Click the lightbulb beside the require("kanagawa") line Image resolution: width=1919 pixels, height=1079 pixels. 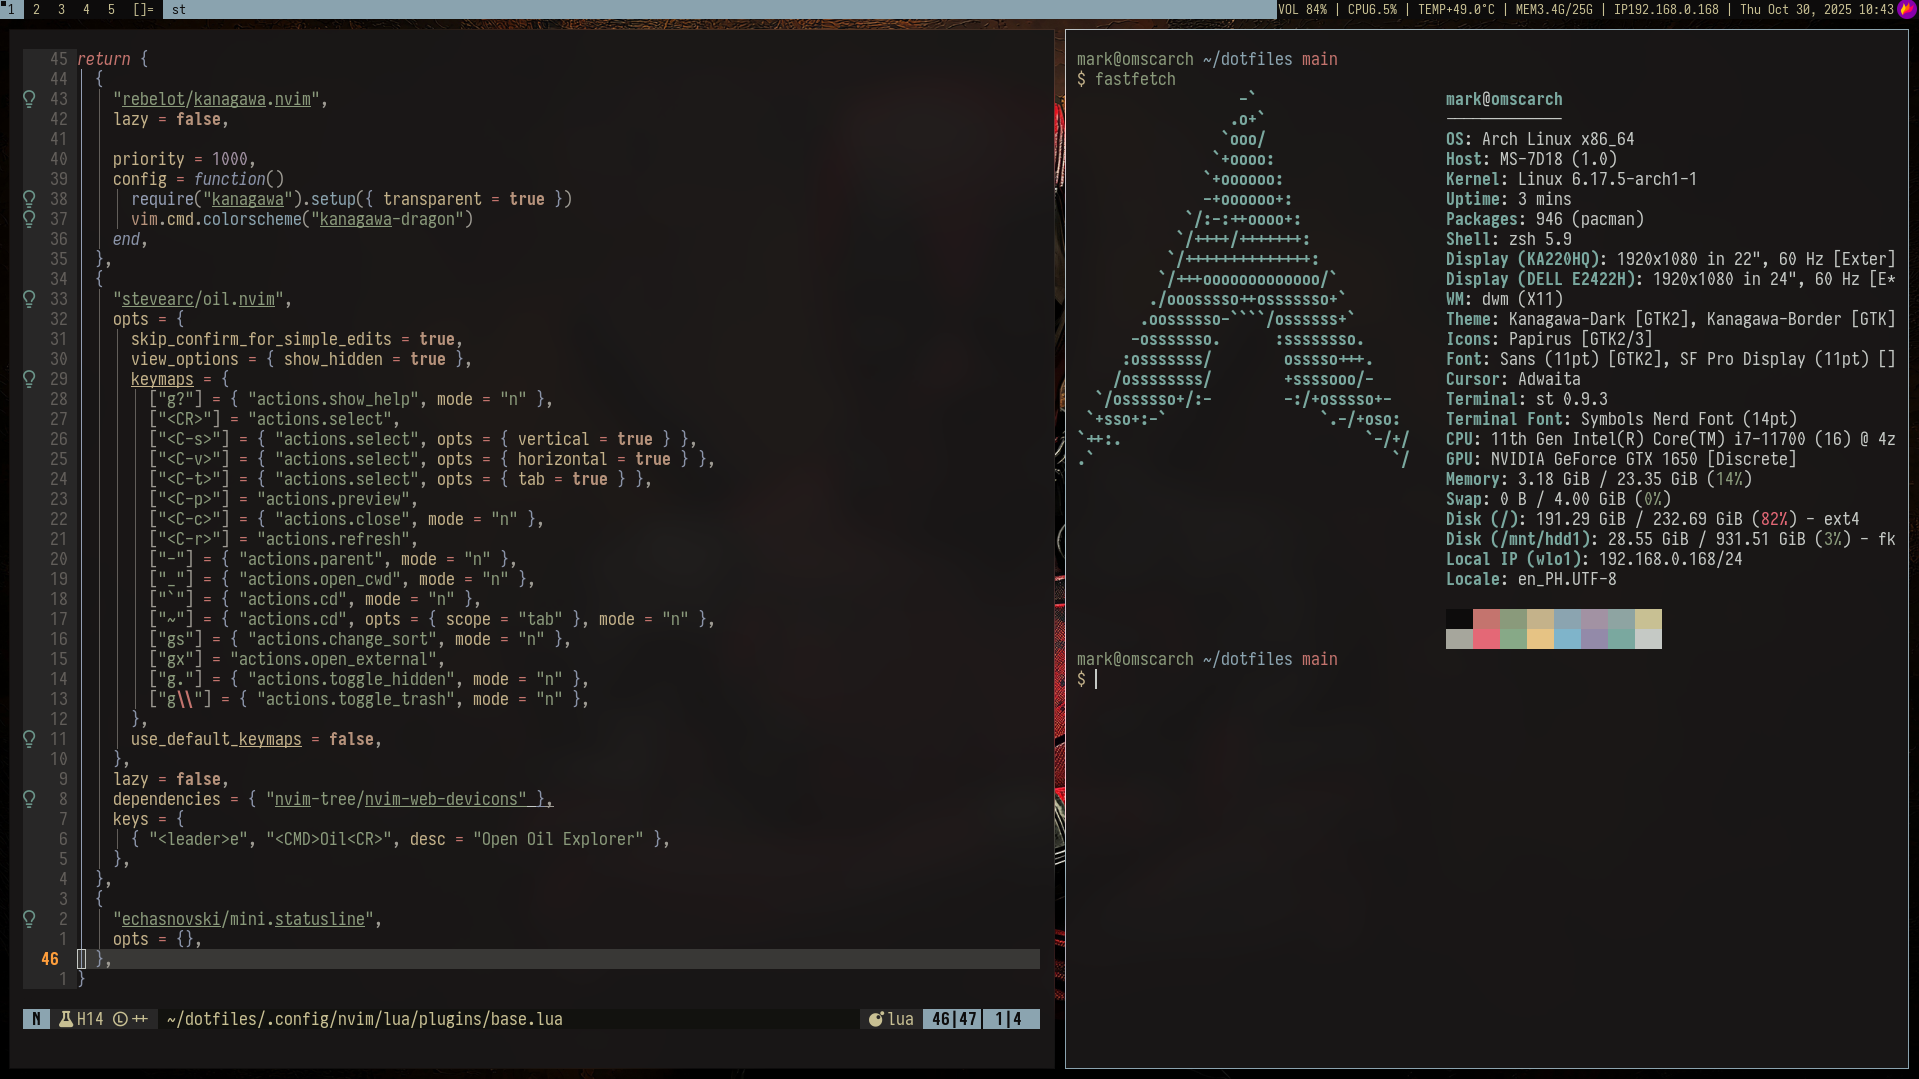(29, 199)
